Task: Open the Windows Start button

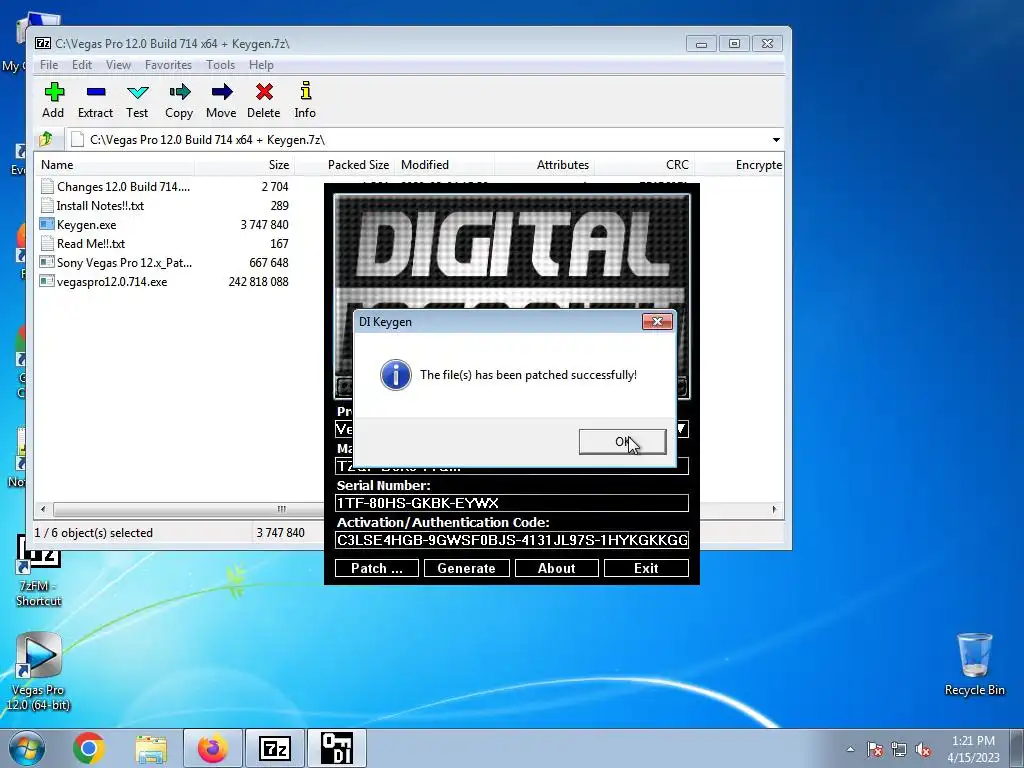Action: pos(26,748)
